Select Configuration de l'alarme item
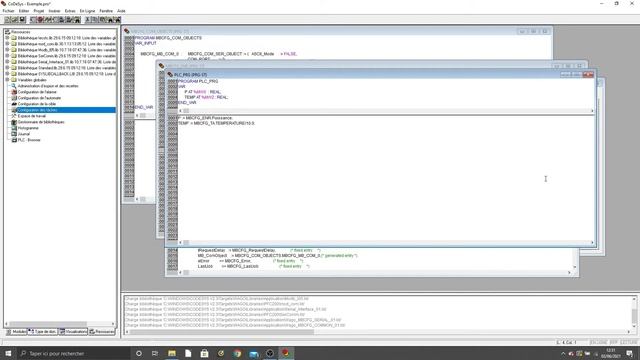The height and width of the screenshot is (360, 640). pyautogui.click(x=37, y=92)
